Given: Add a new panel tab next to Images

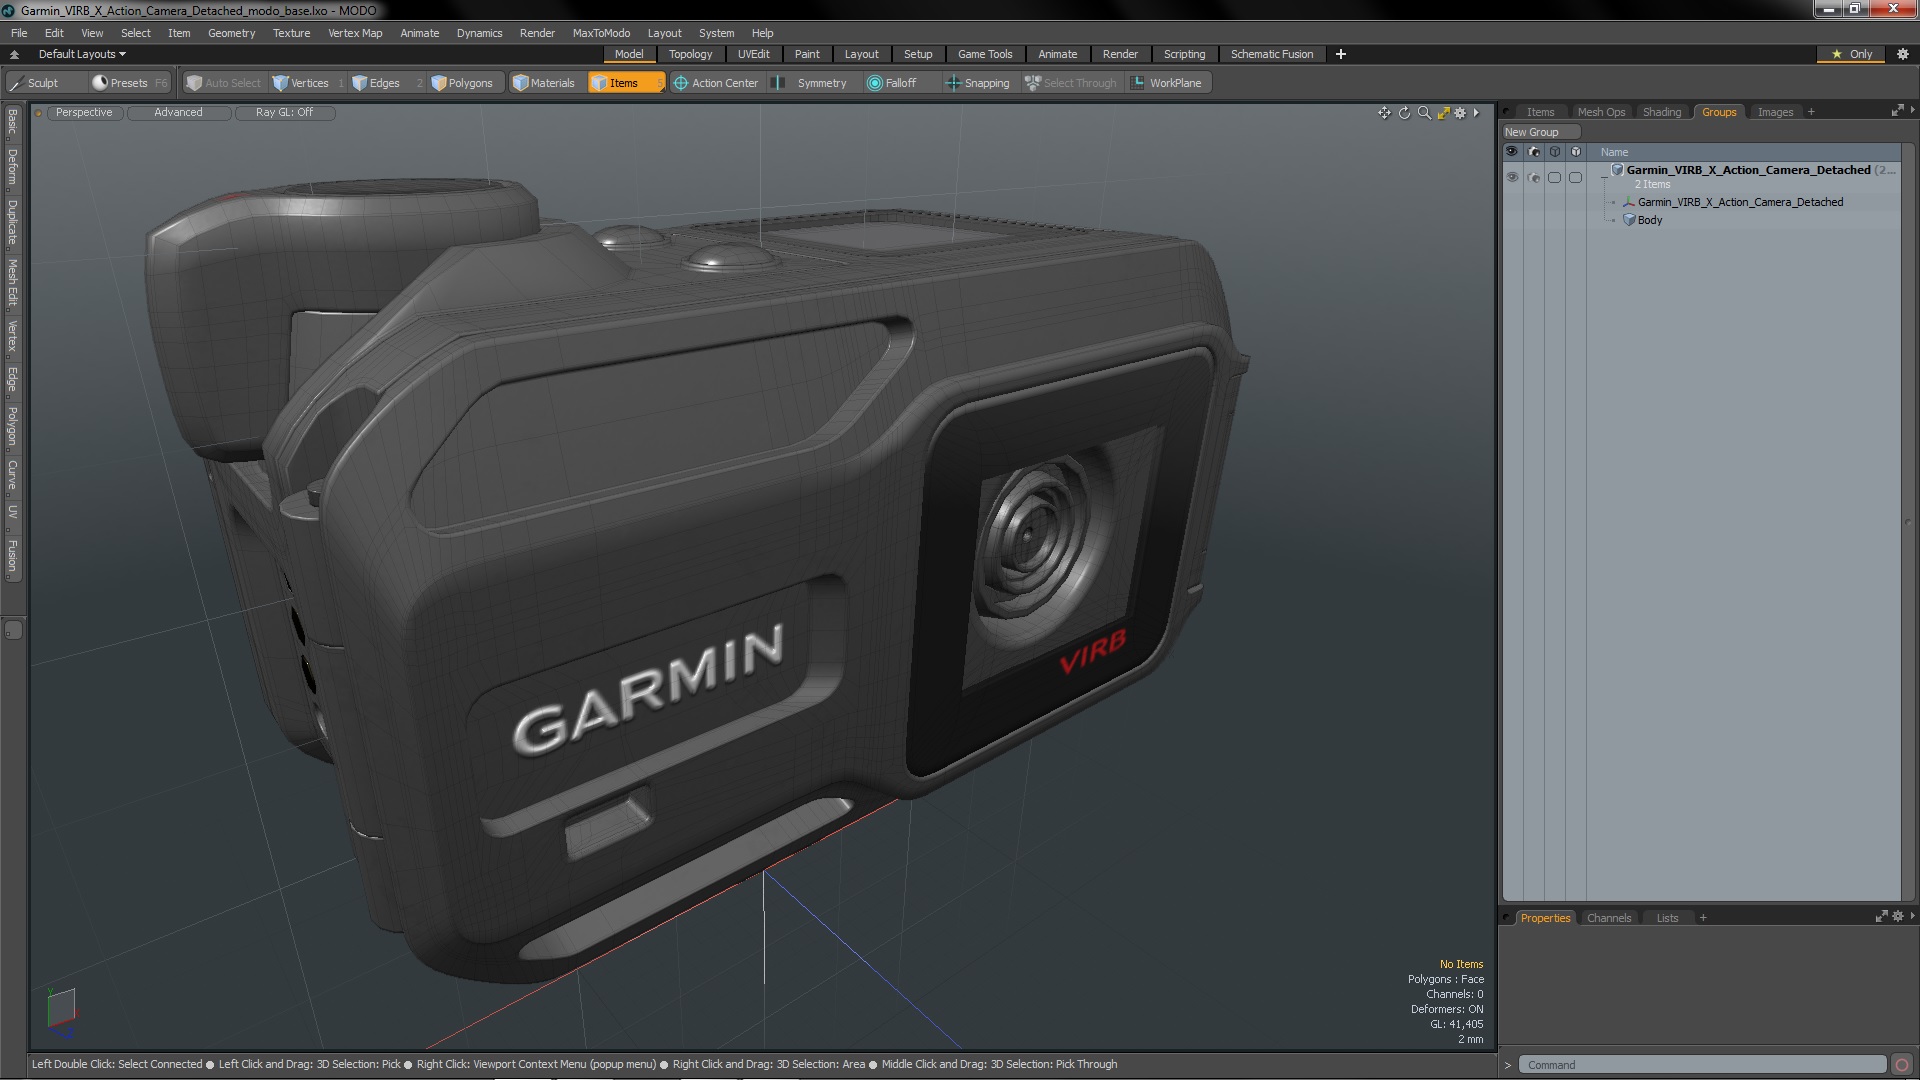Looking at the screenshot, I should pos(1811,112).
